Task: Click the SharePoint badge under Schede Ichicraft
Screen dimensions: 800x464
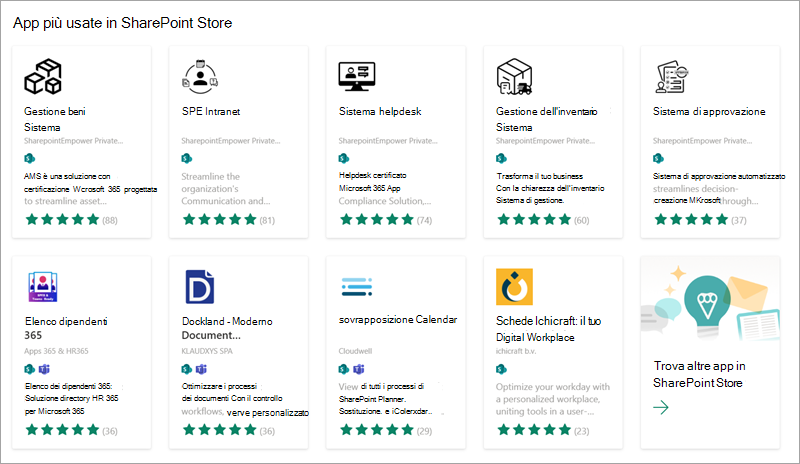Action: [501, 369]
